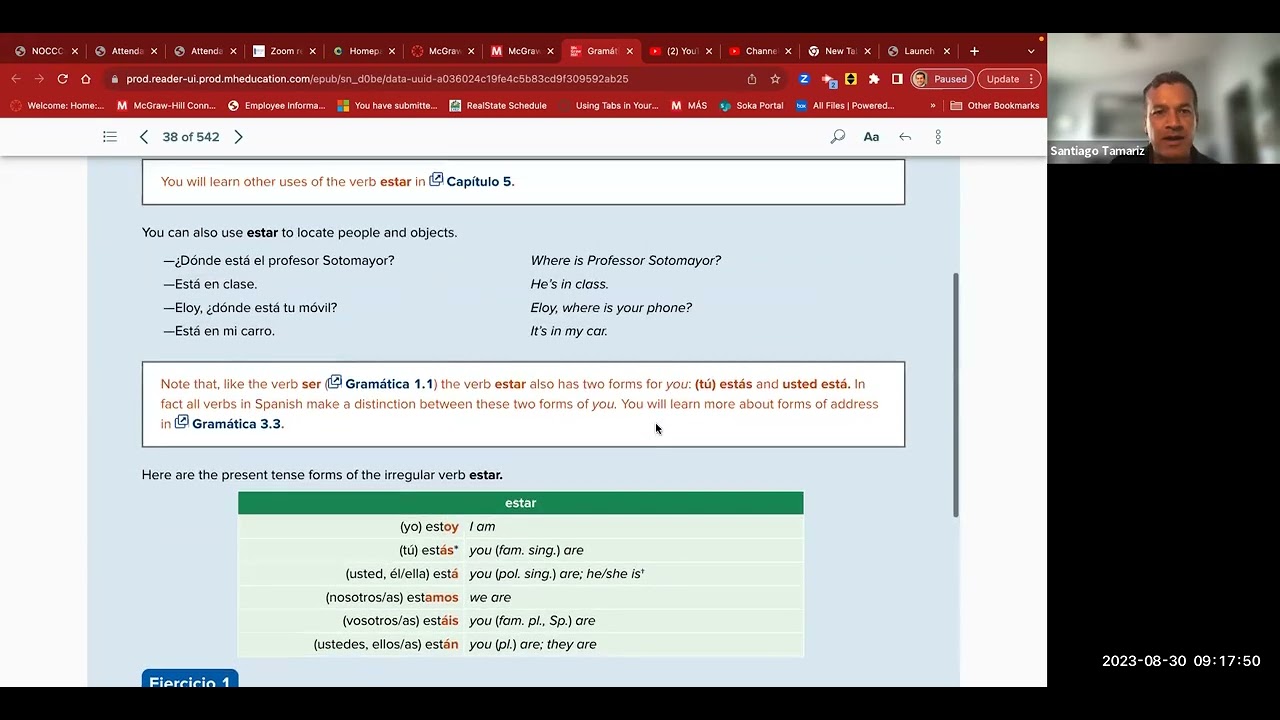This screenshot has width=1280, height=720.
Task: Click Santiago Tamariz video thumbnail
Action: coord(1163,98)
